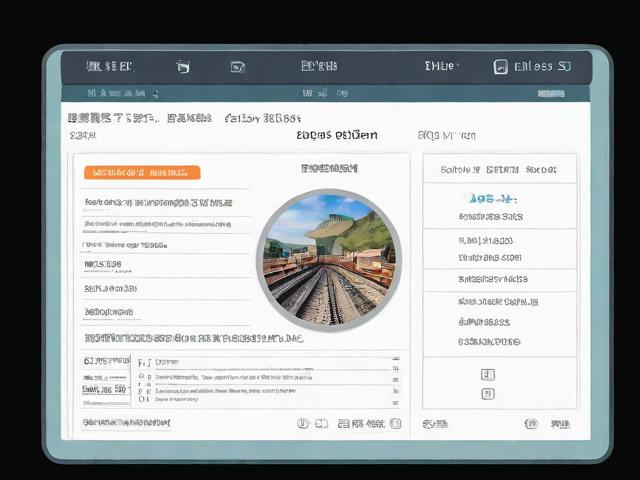Open the leftmost item in the top bar
This screenshot has height=480, width=640.
pos(109,67)
